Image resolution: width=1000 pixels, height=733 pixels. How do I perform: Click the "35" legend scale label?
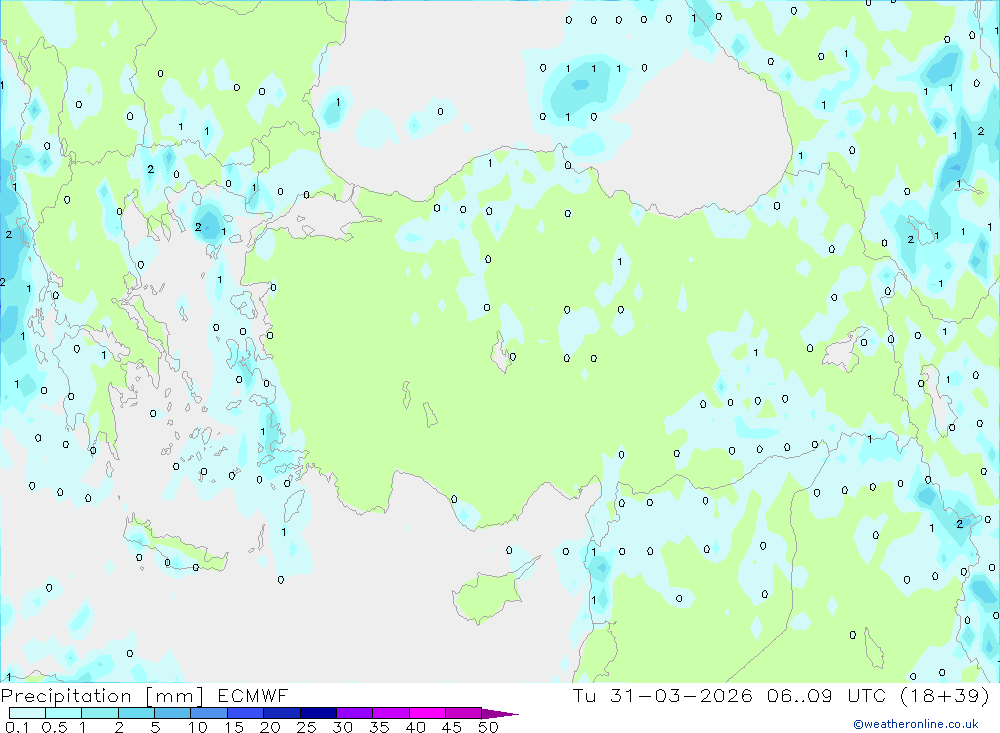click(x=379, y=727)
